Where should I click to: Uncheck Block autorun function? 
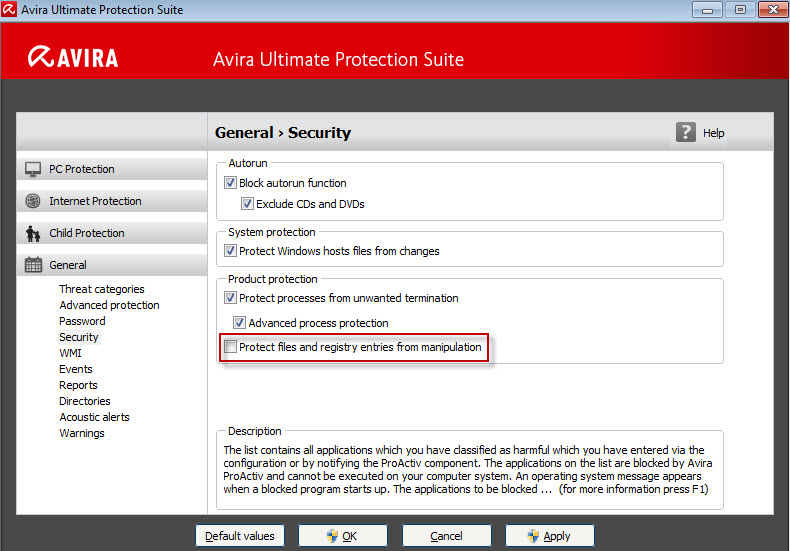click(230, 183)
